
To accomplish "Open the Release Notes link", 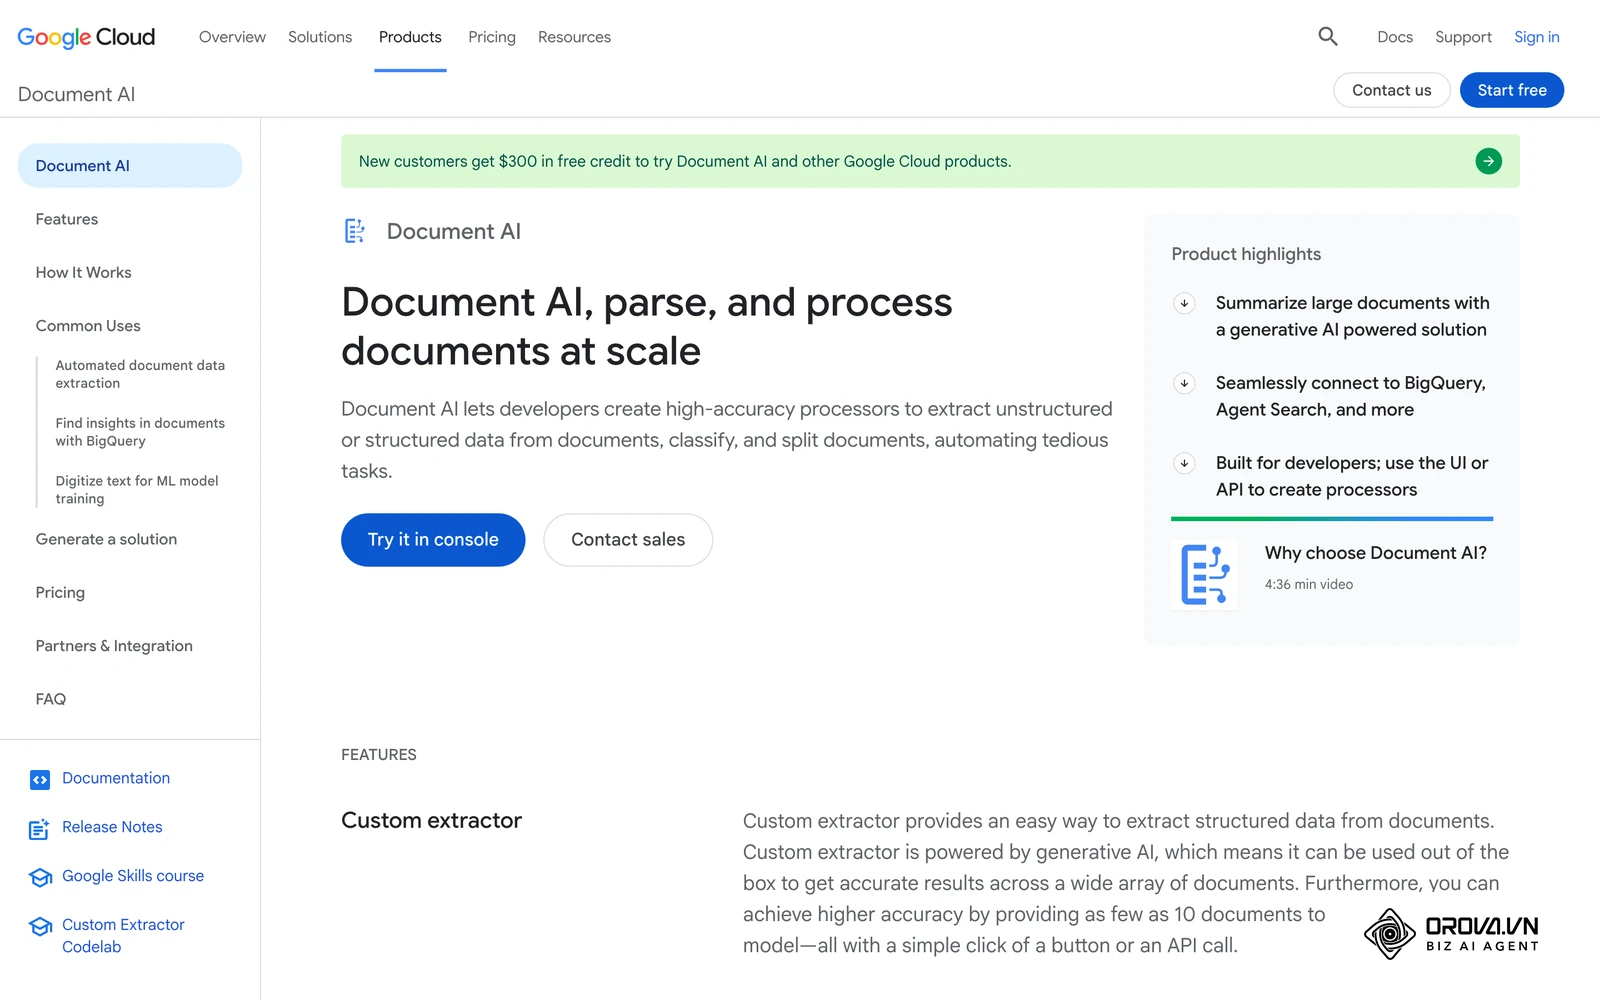I will tap(112, 827).
